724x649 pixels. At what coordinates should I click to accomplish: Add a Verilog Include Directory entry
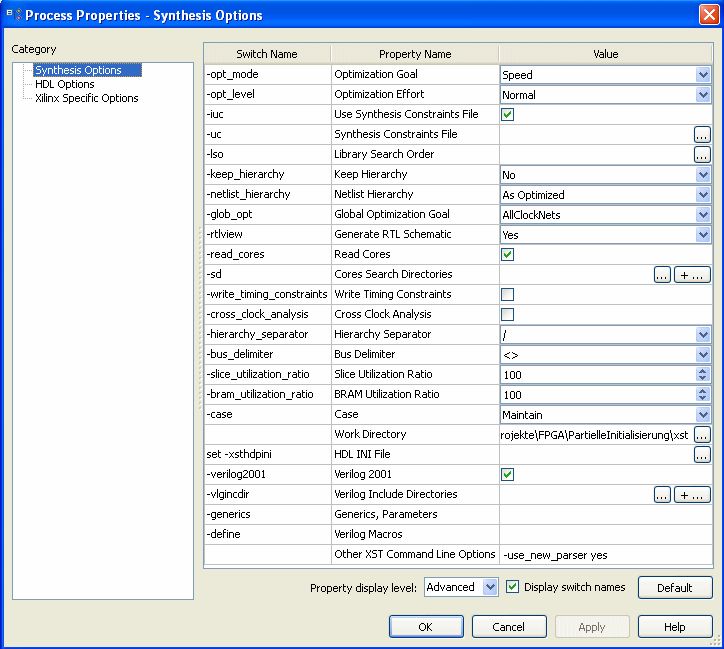click(x=692, y=494)
